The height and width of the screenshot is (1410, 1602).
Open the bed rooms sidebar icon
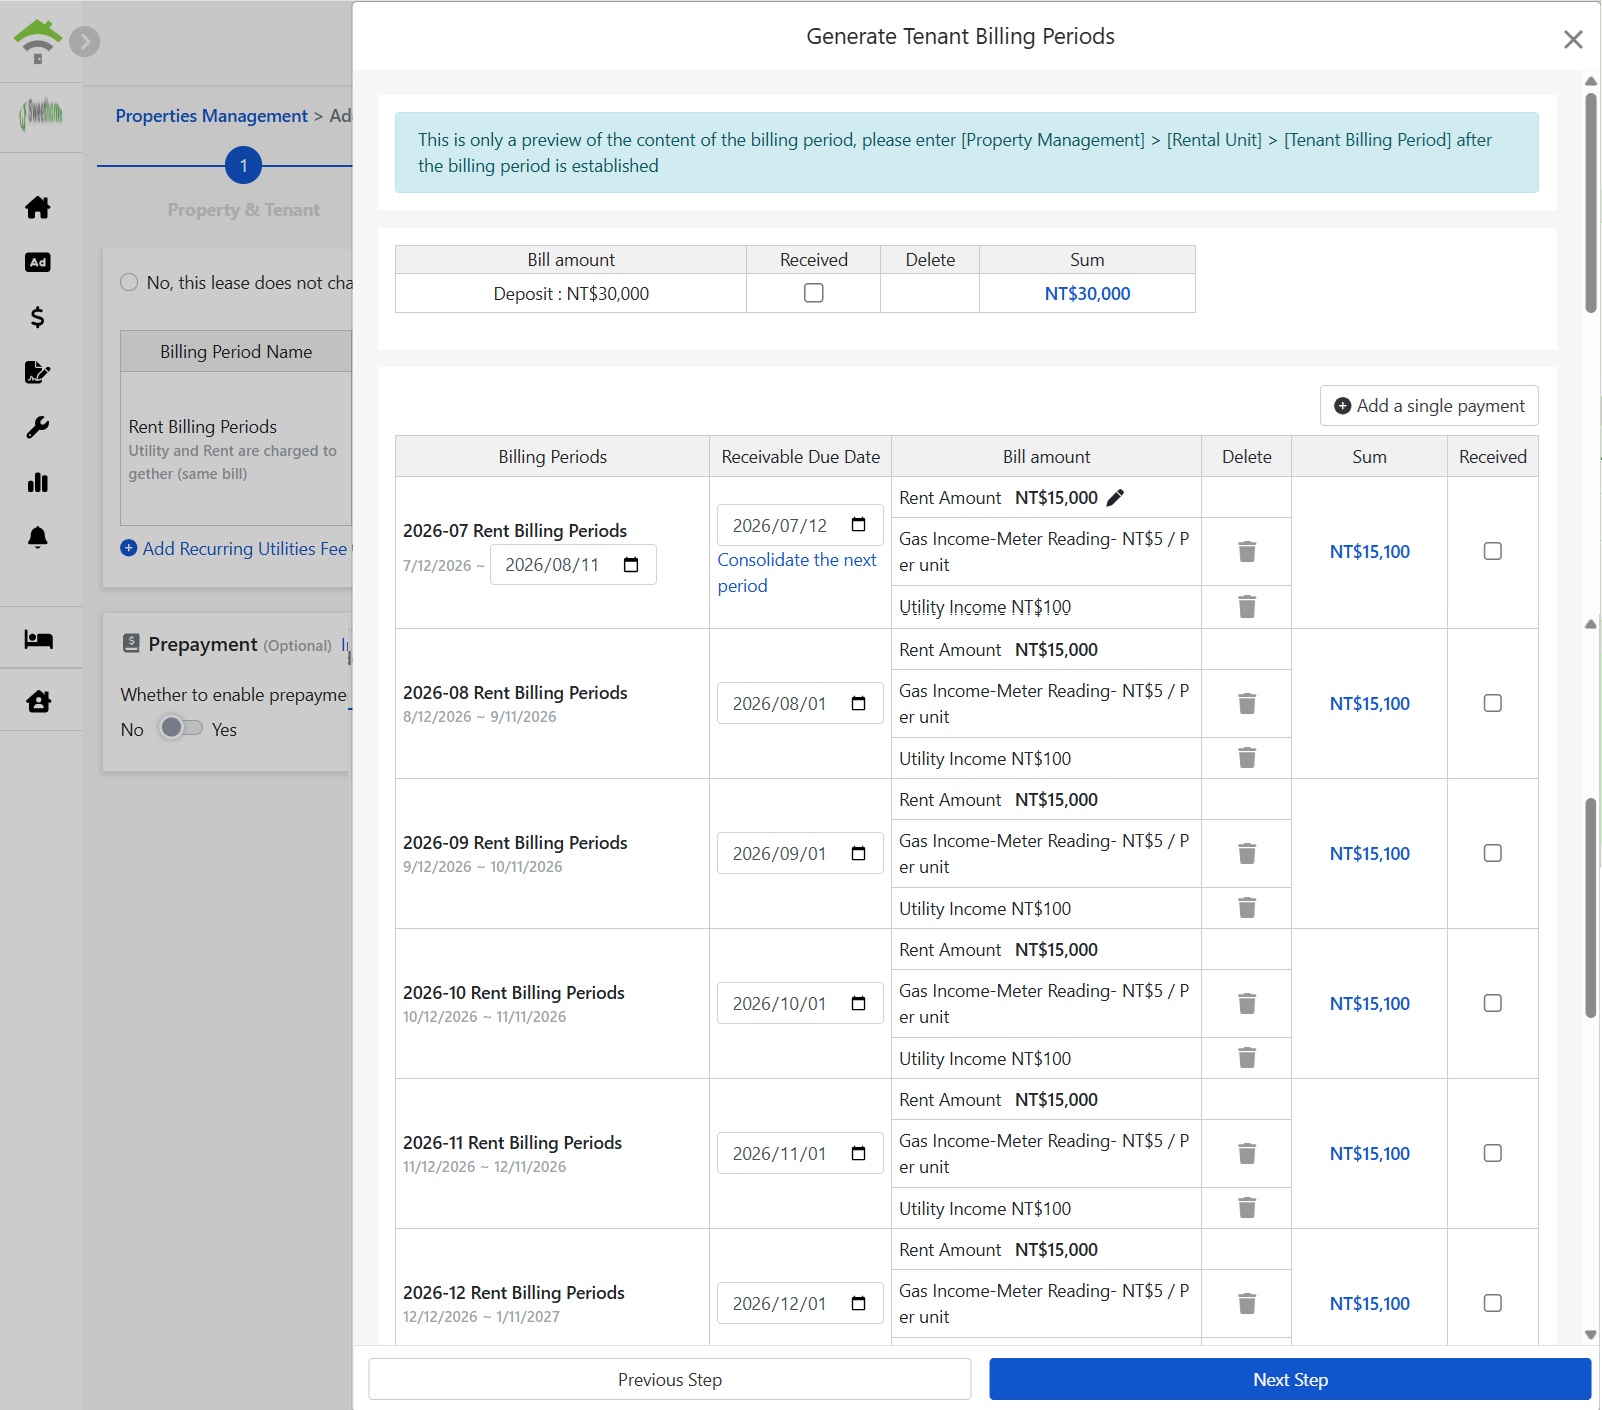pyautogui.click(x=38, y=639)
